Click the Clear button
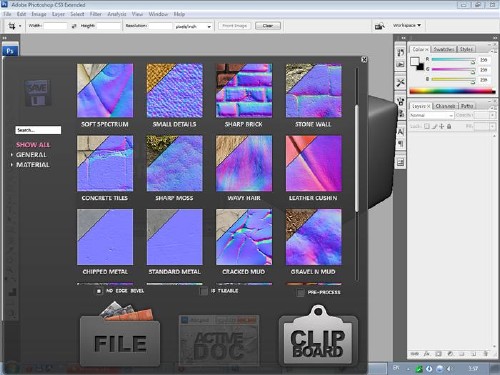500x375 pixels. click(268, 26)
